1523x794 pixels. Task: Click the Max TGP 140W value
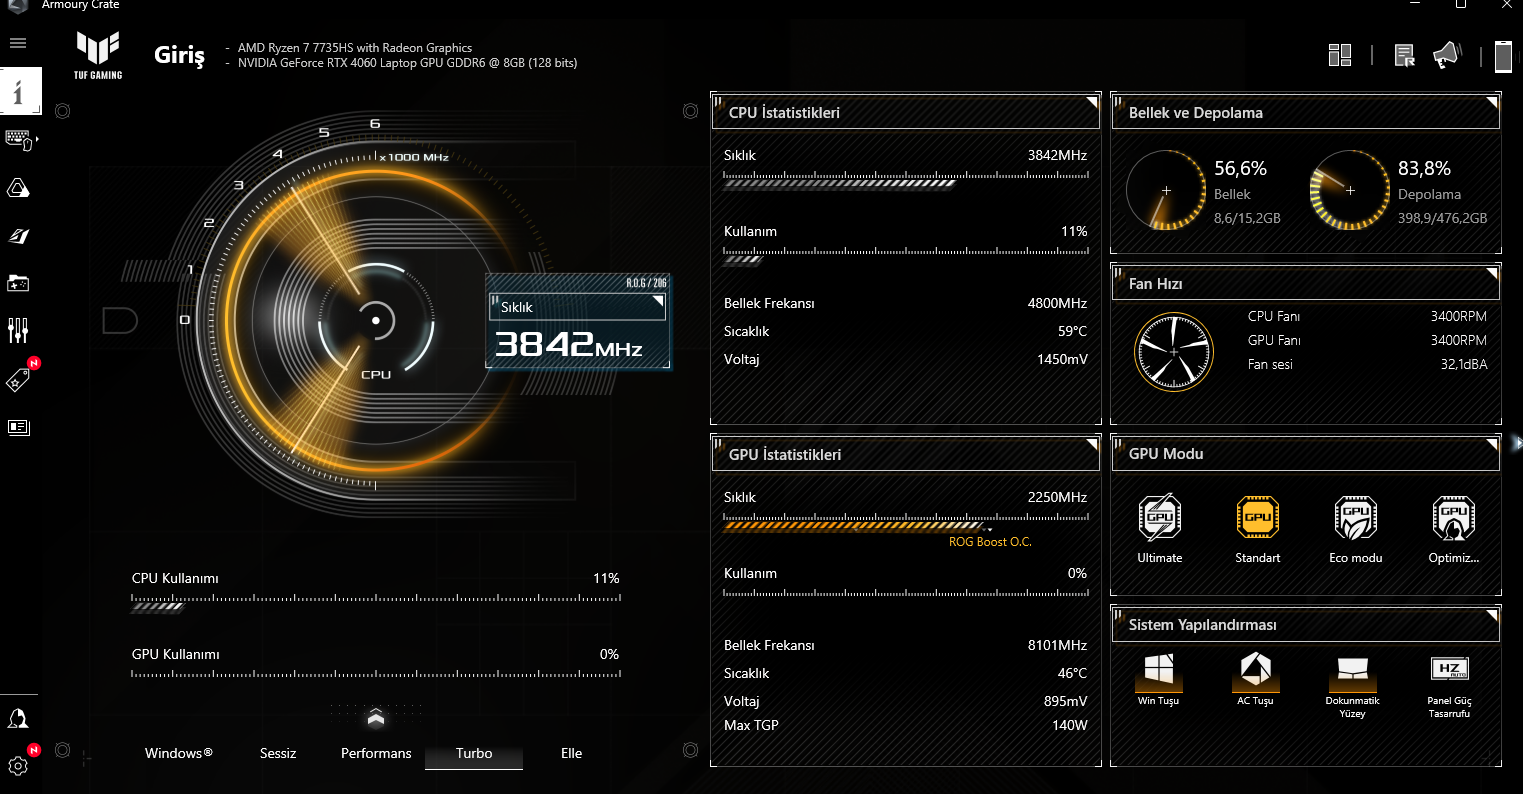1068,725
